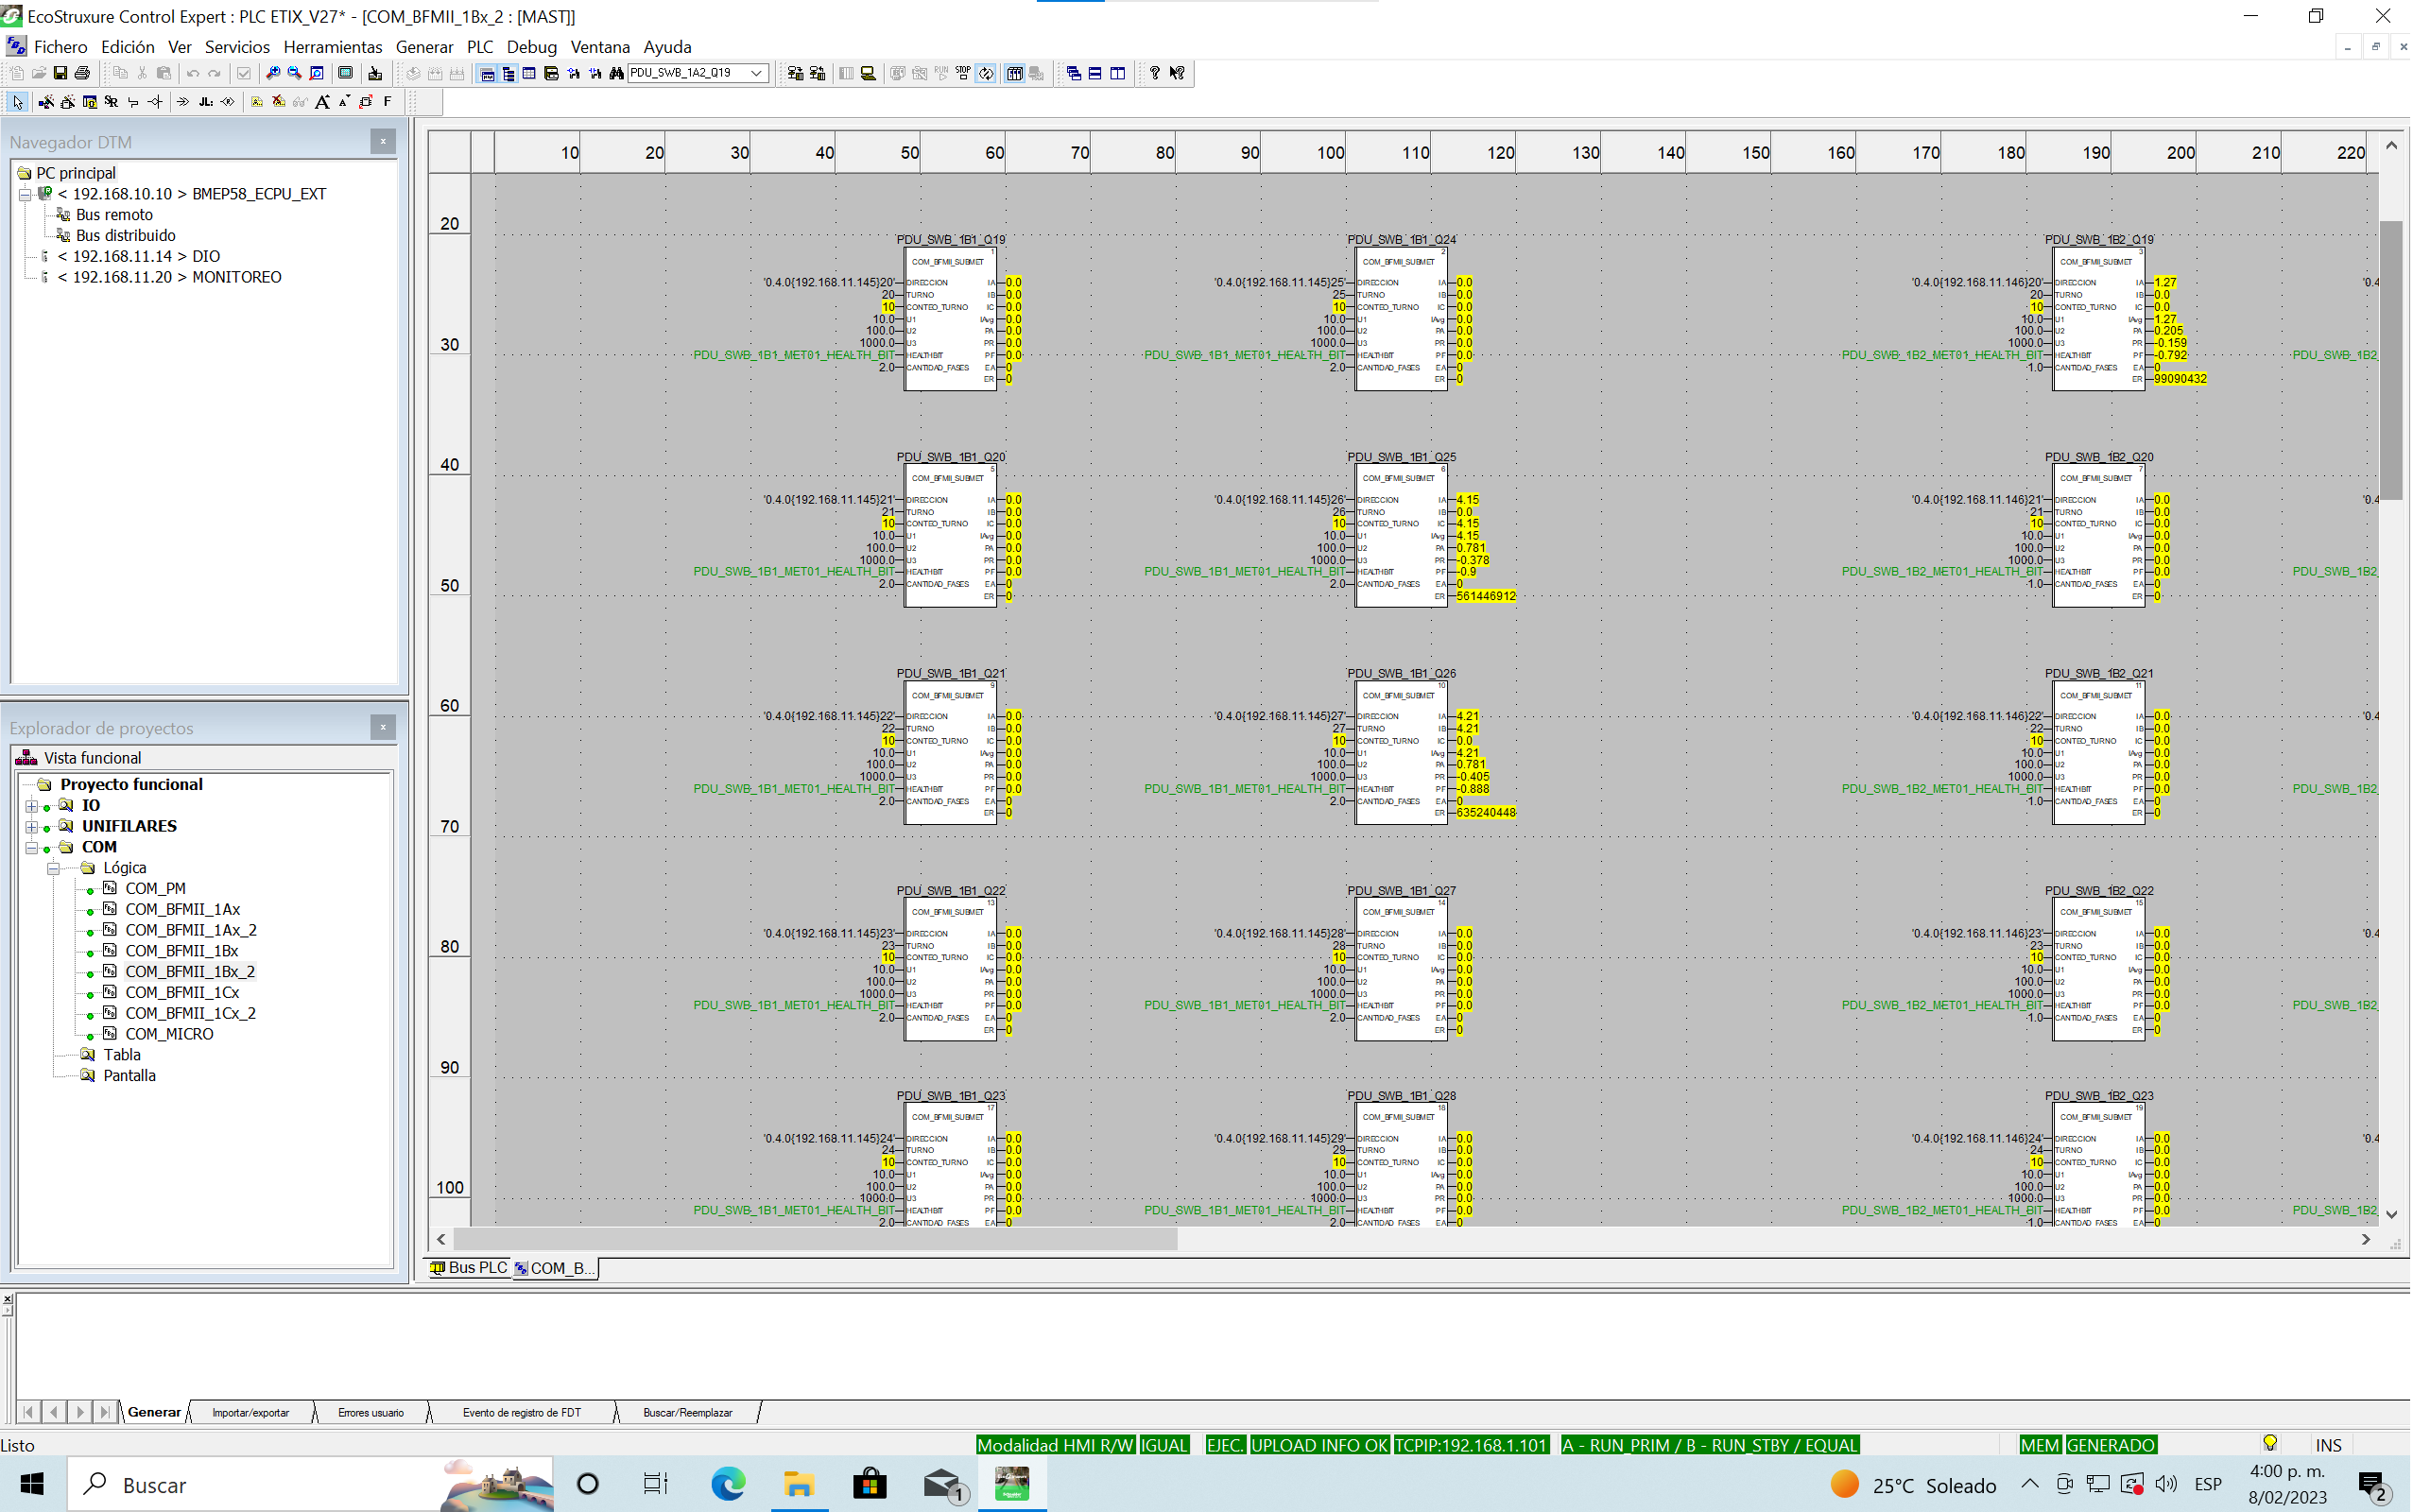Click the Tile horizontally window icon
Screen dimensions: 2413x1512
point(1096,73)
